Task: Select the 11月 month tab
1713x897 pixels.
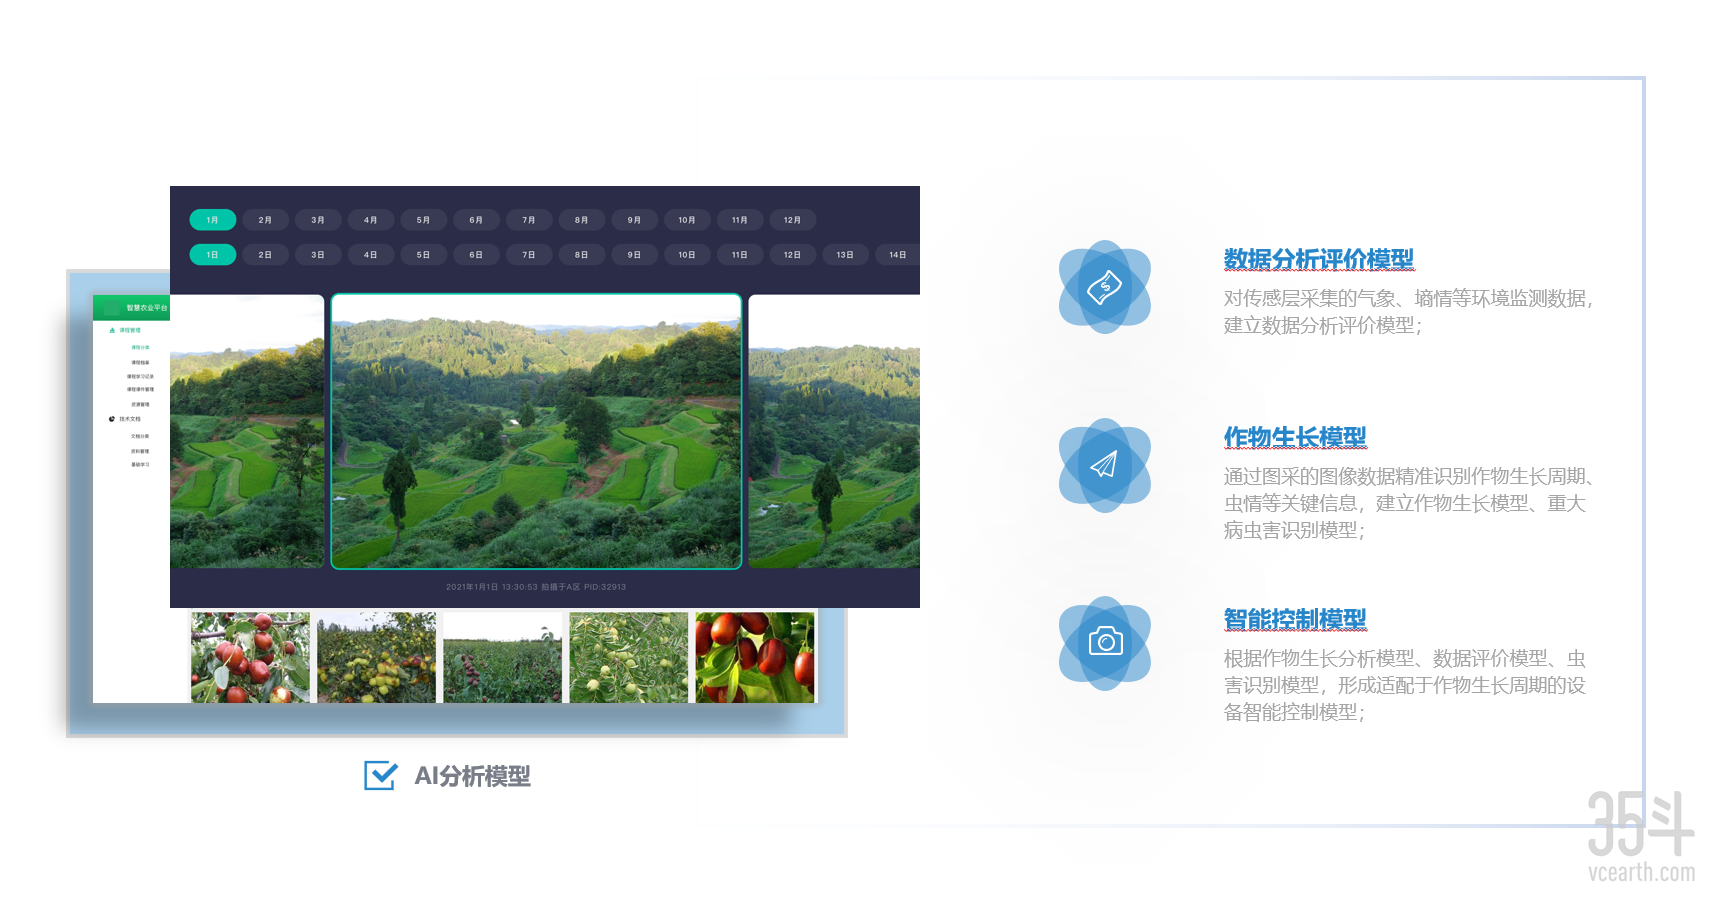Action: [x=740, y=220]
